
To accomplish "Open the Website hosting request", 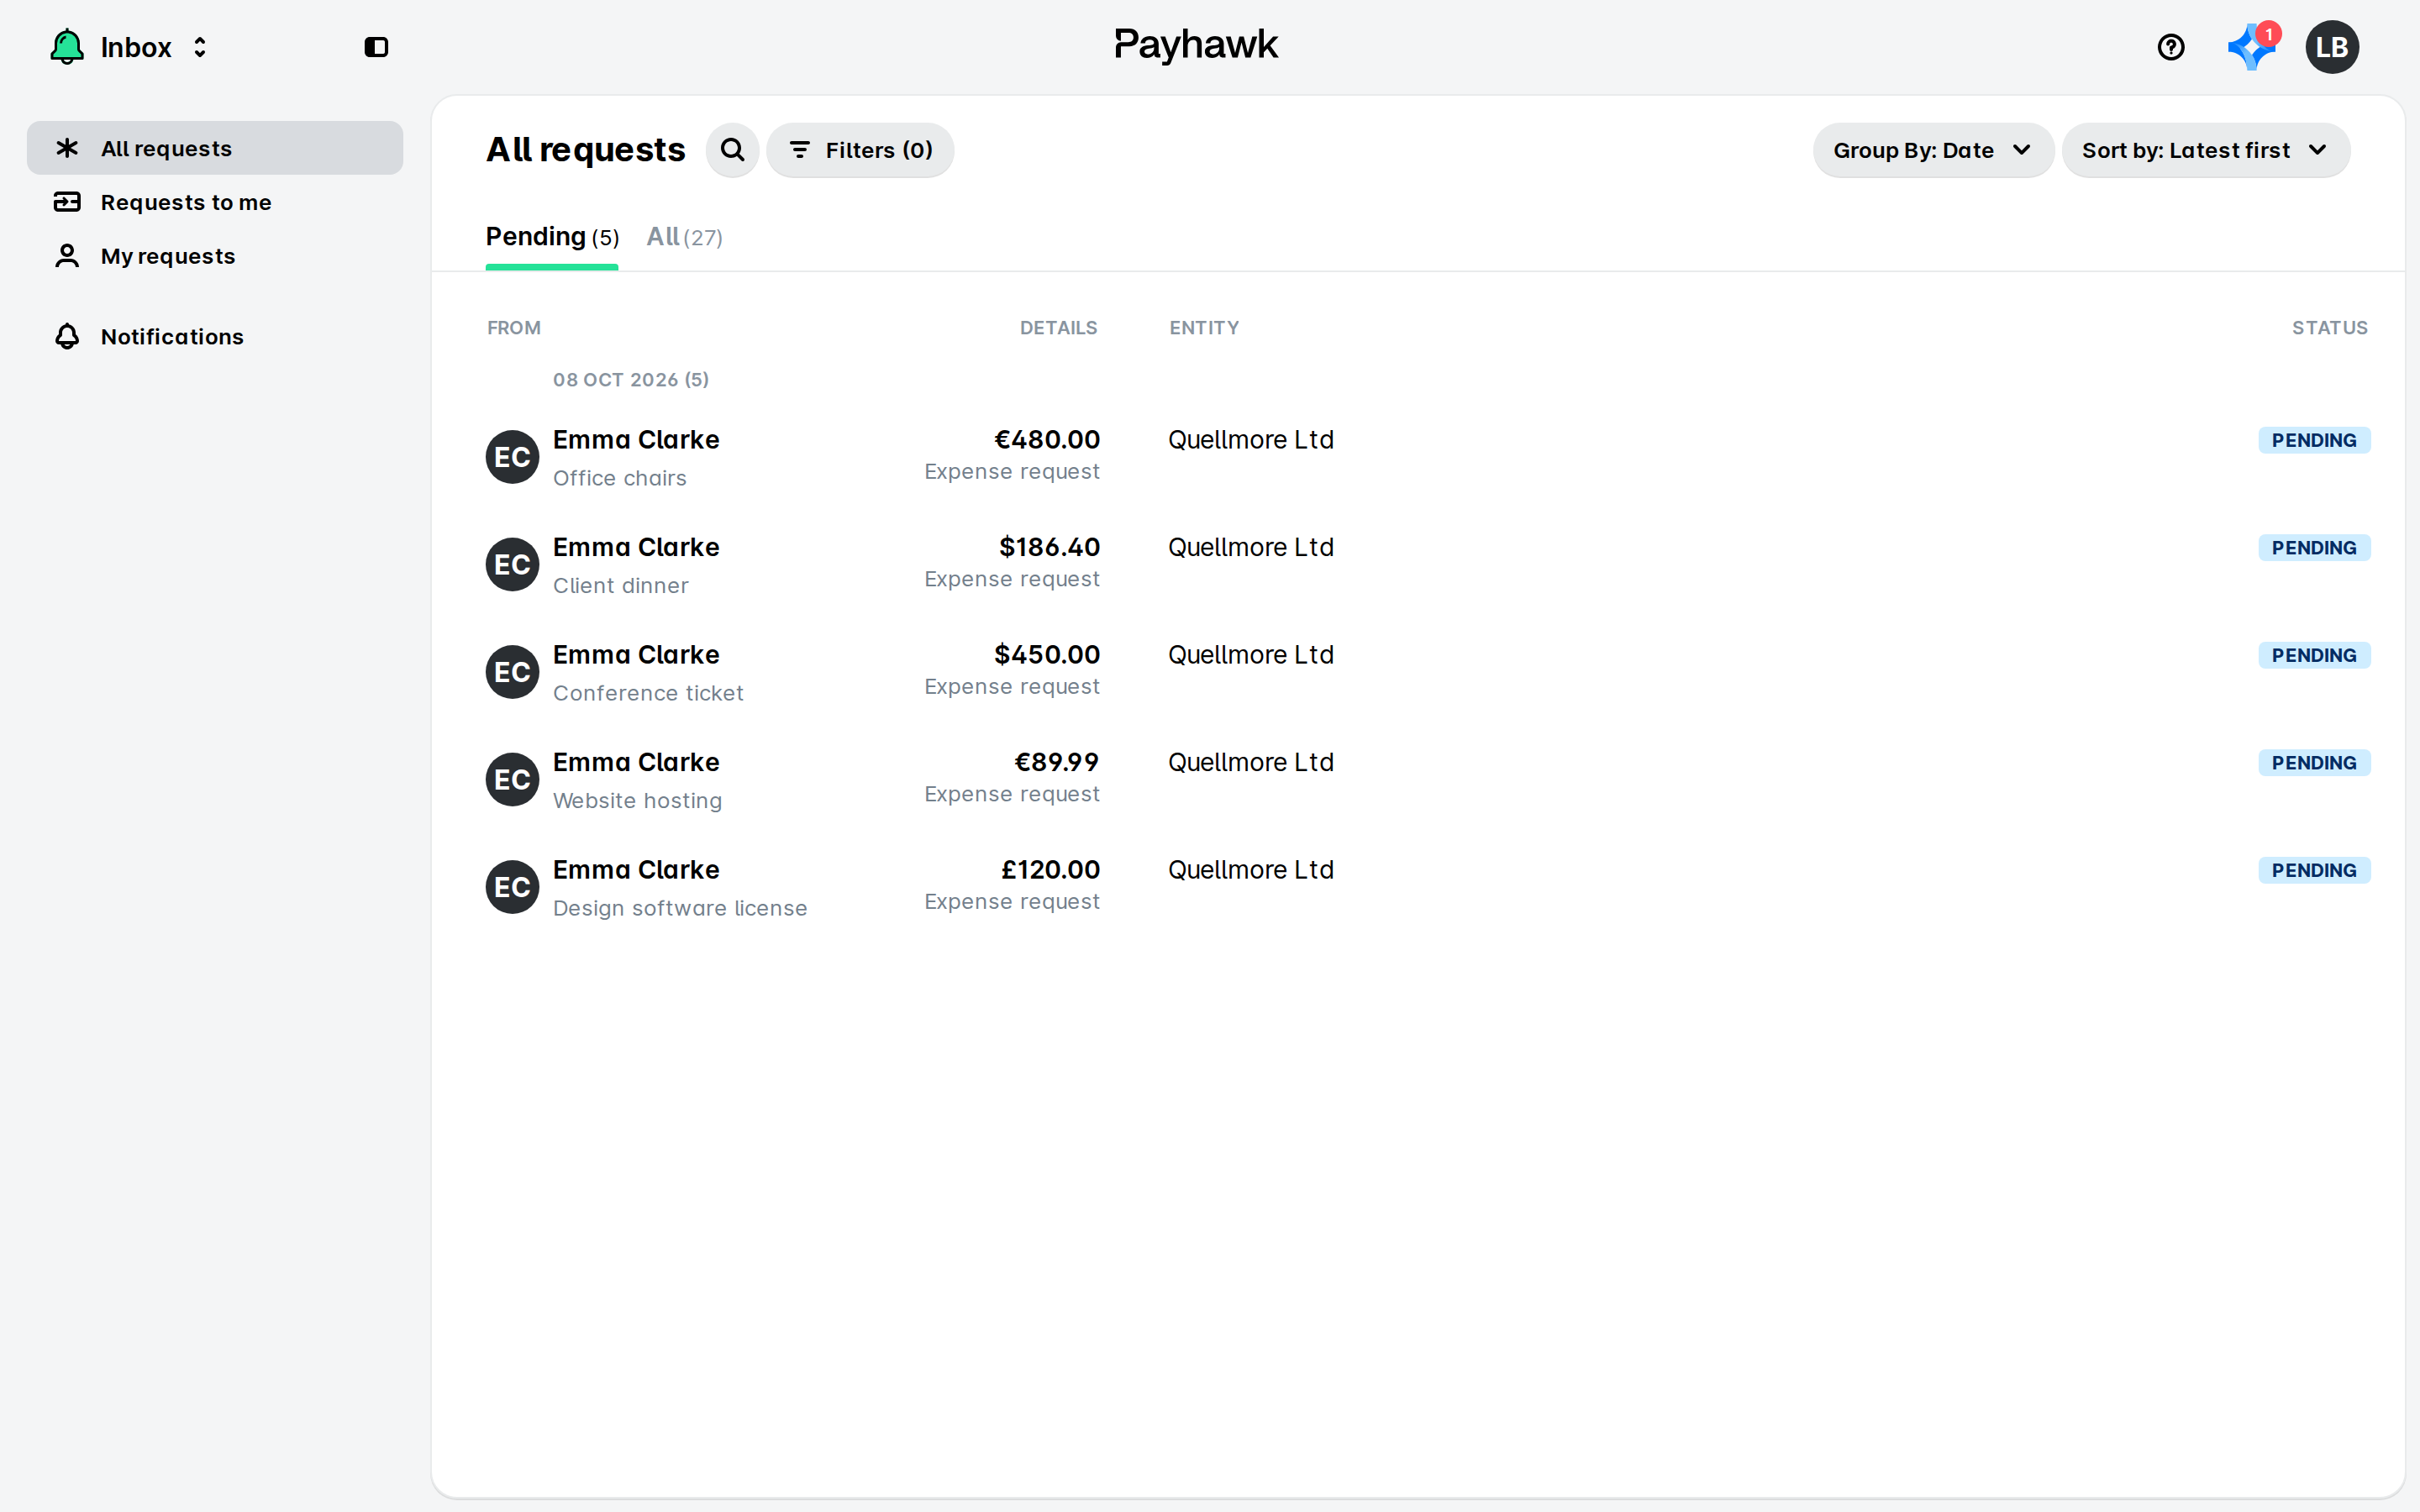I will click(1427, 780).
